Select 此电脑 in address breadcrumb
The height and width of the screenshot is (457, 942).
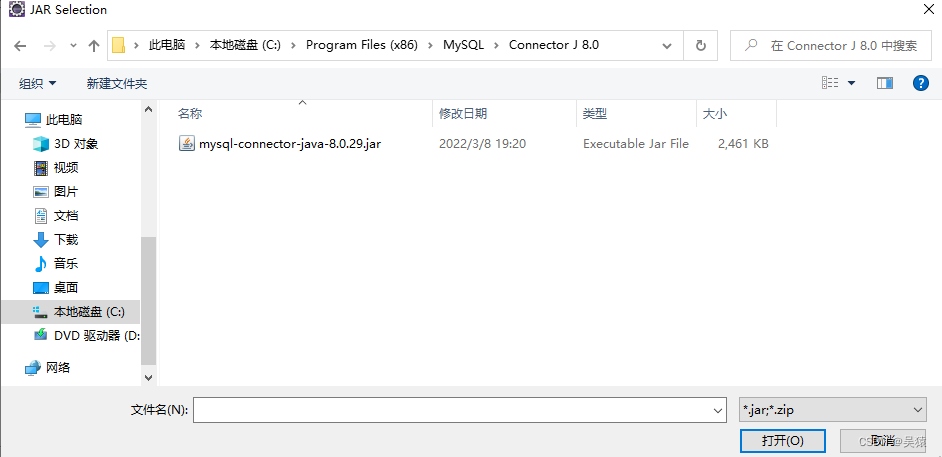click(x=167, y=45)
